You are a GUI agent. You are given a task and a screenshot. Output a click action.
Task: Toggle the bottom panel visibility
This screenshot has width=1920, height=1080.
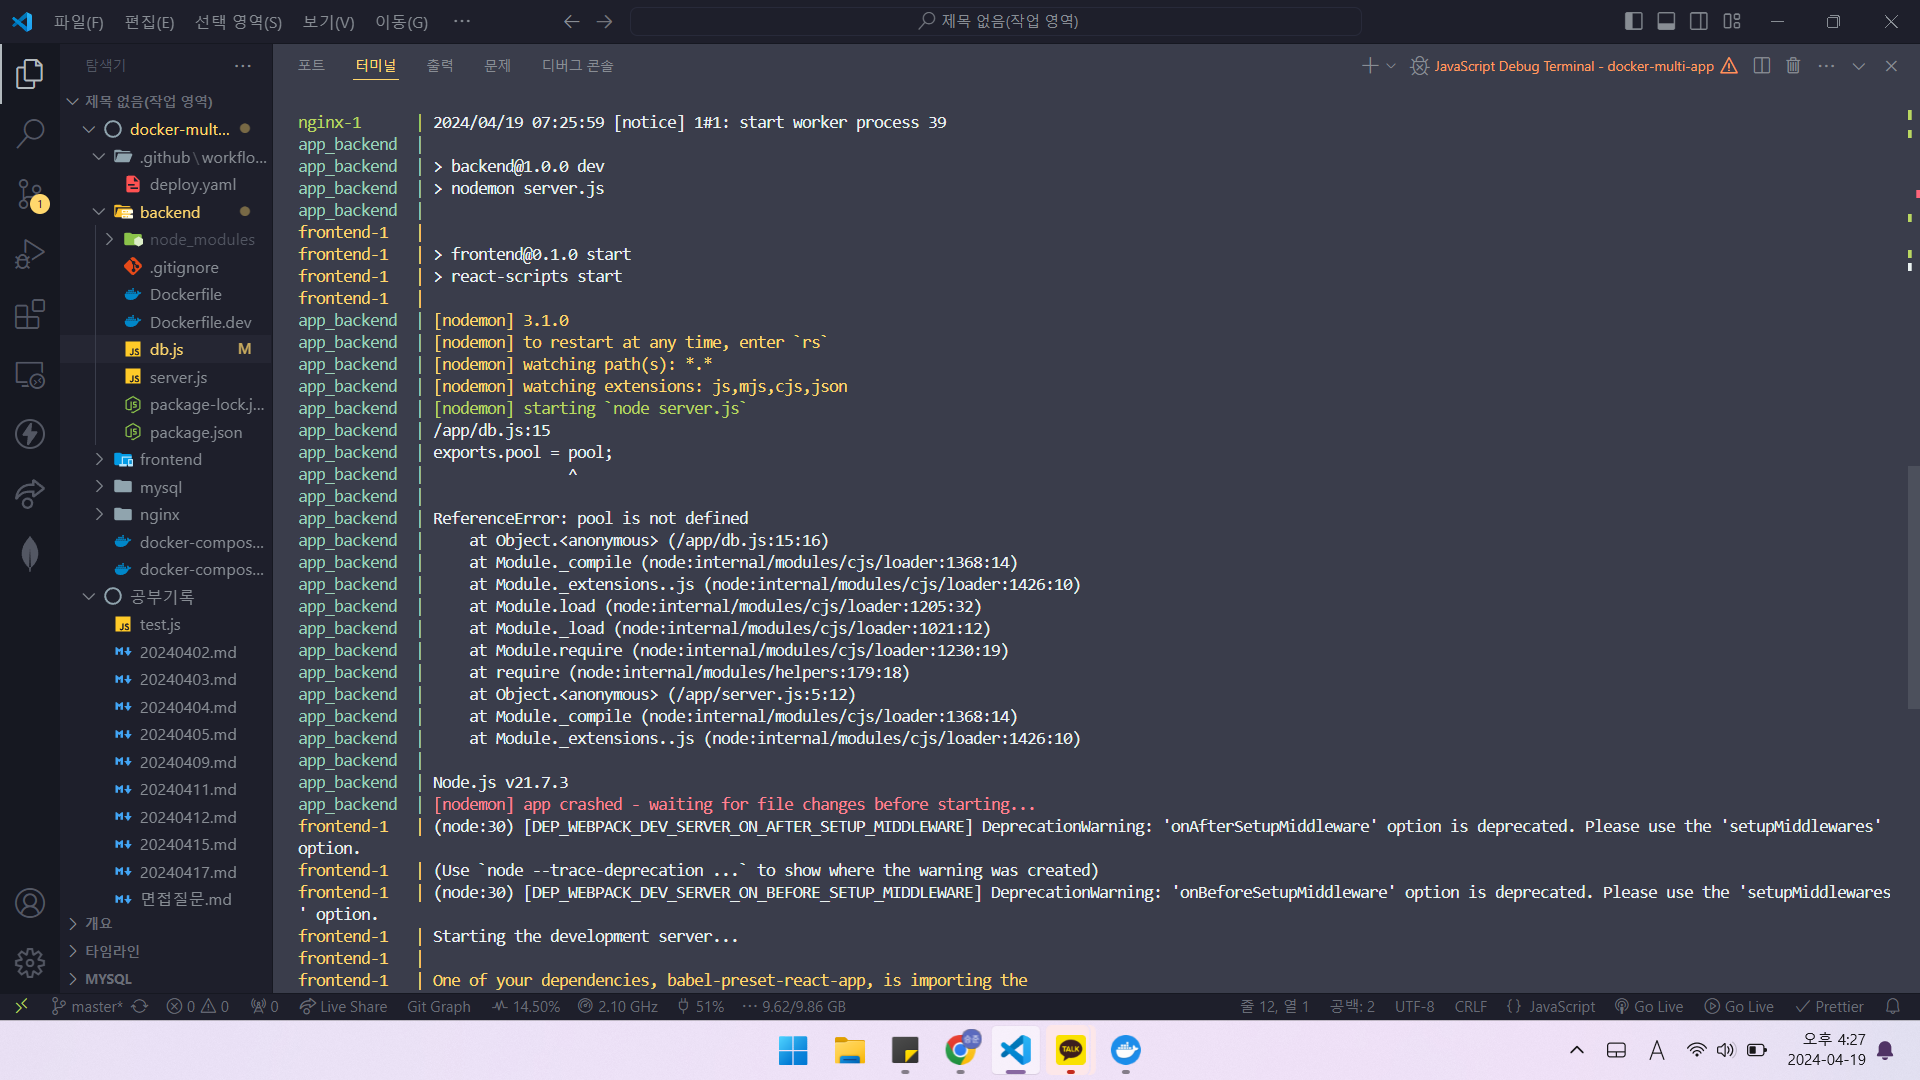[x=1666, y=21]
